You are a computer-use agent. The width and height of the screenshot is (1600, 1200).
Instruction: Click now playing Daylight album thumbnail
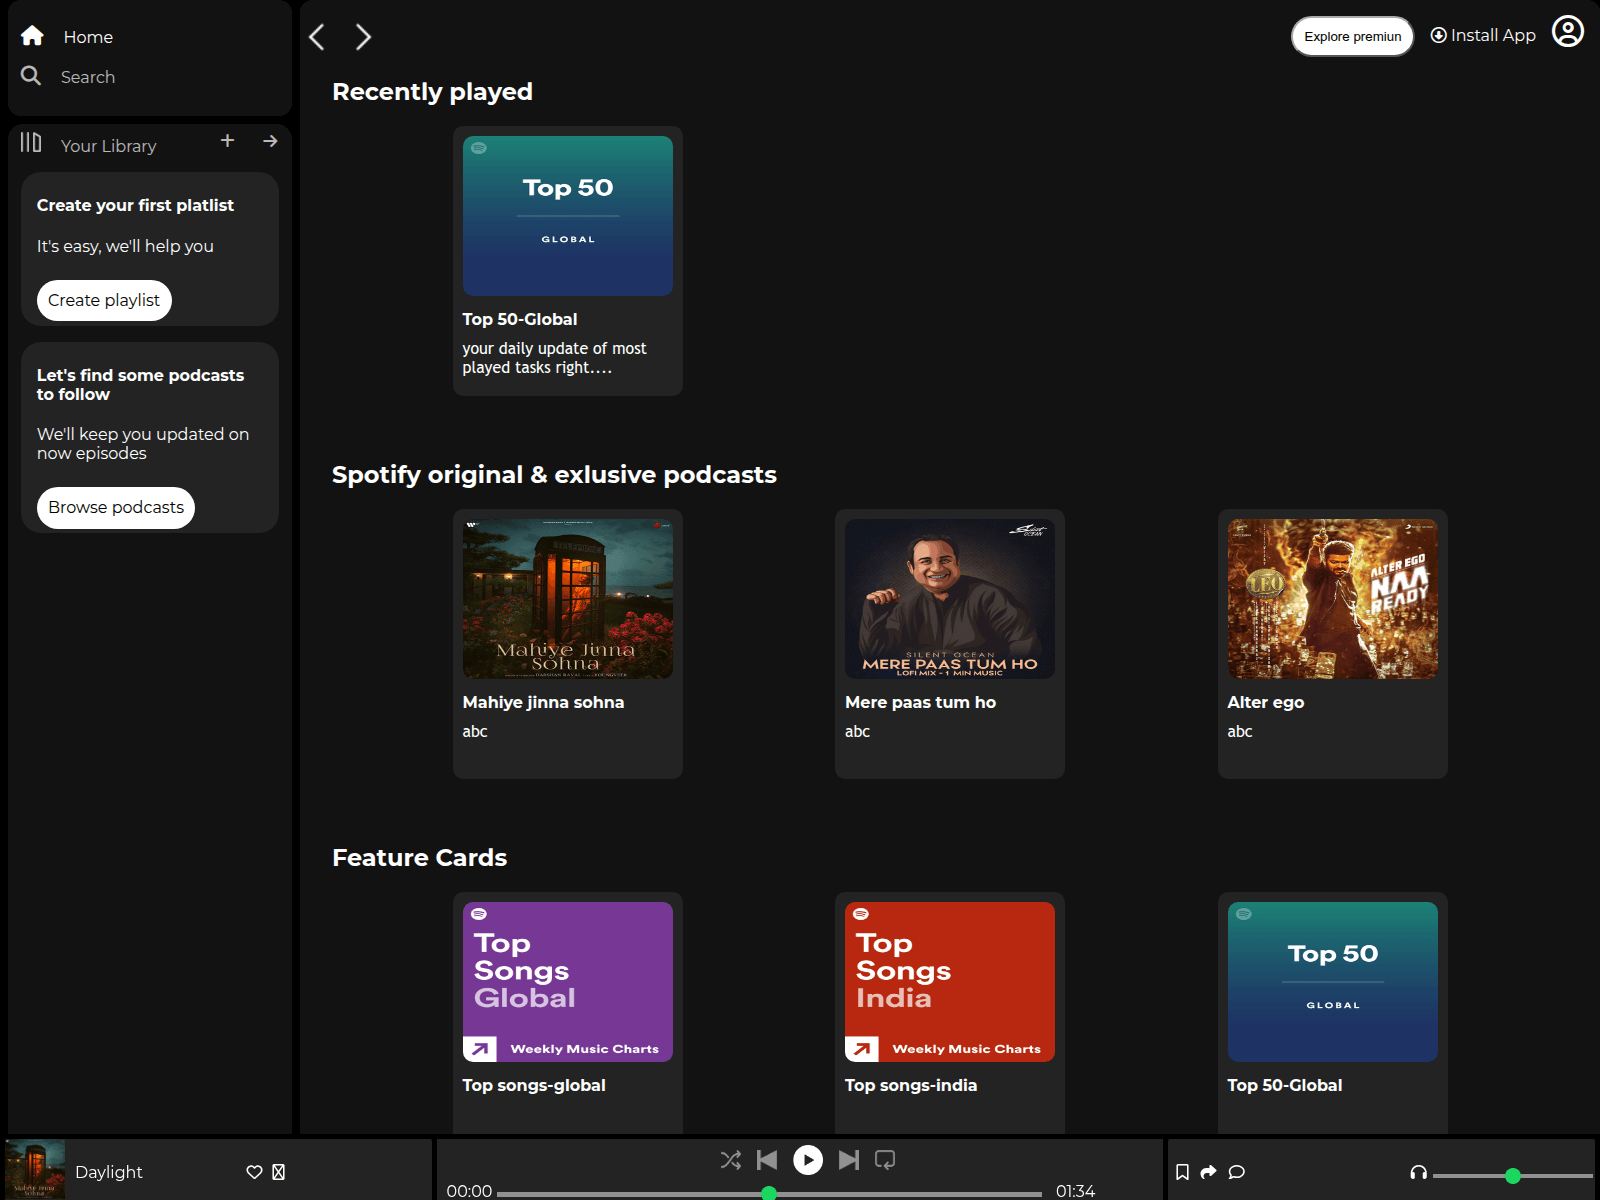35,1170
